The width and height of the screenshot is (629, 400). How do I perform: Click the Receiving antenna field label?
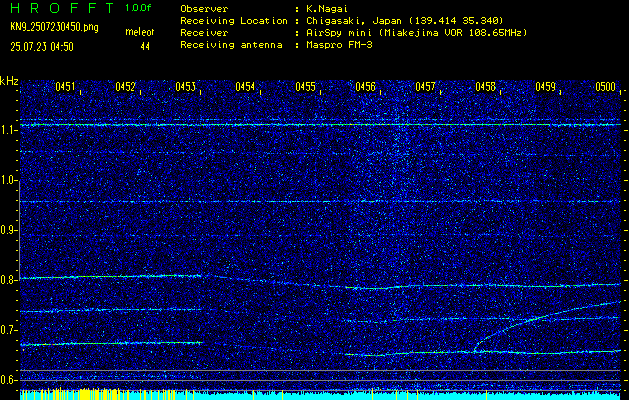[231, 45]
